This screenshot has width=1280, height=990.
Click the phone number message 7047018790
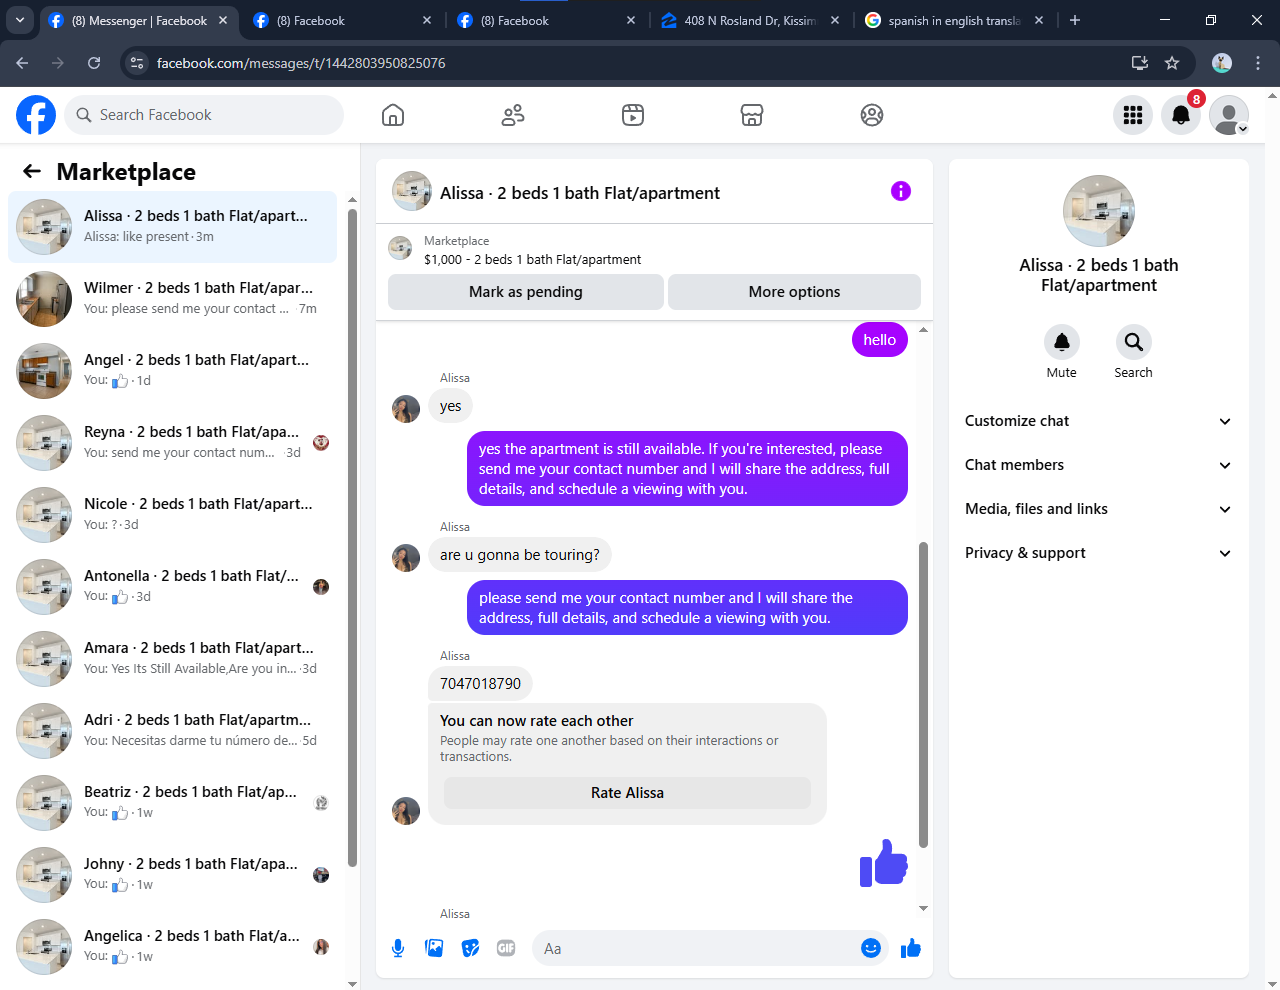click(480, 684)
